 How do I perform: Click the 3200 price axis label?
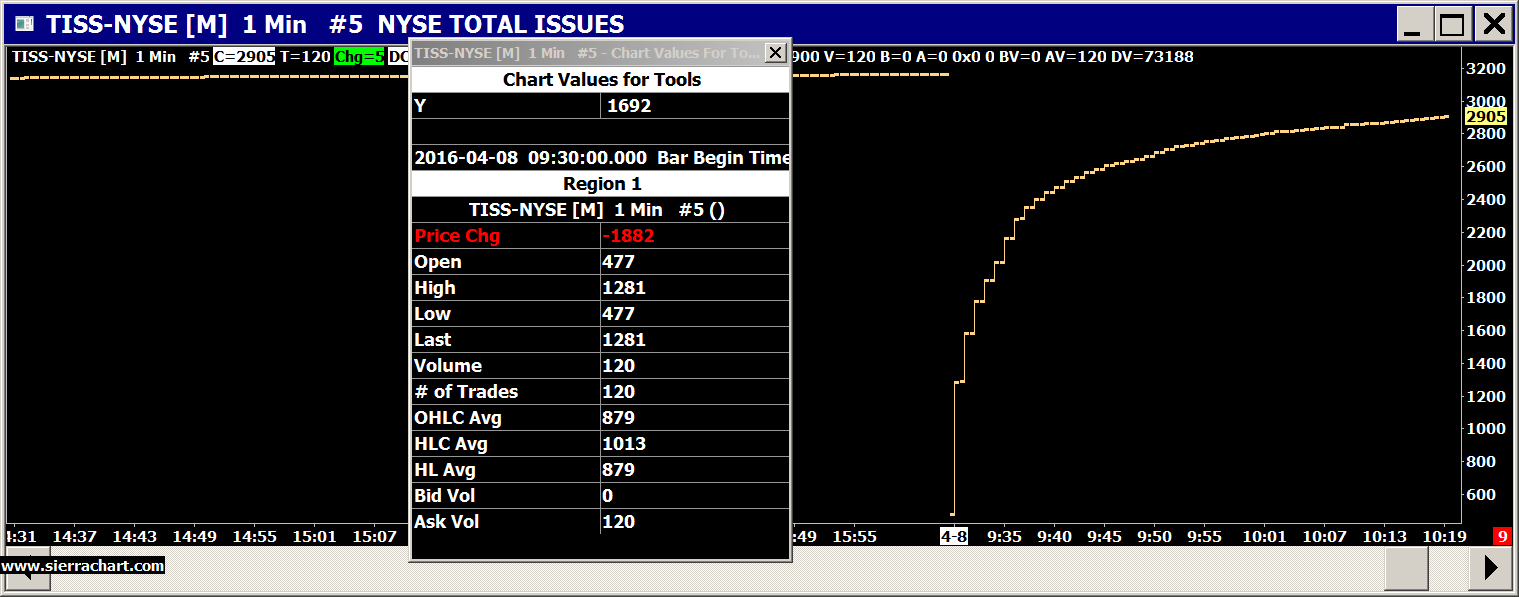point(1485,69)
